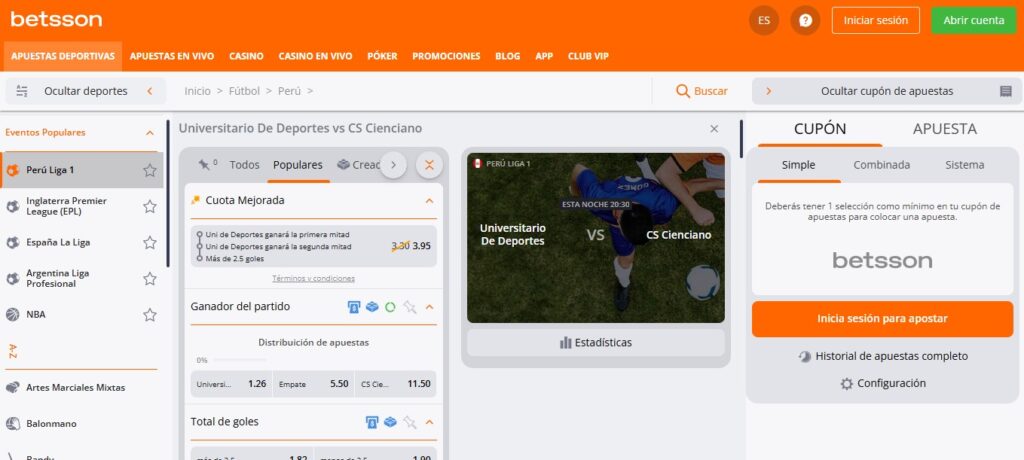Select Empate odds 5.50
Screen dimensions: 1024x460
tap(313, 384)
